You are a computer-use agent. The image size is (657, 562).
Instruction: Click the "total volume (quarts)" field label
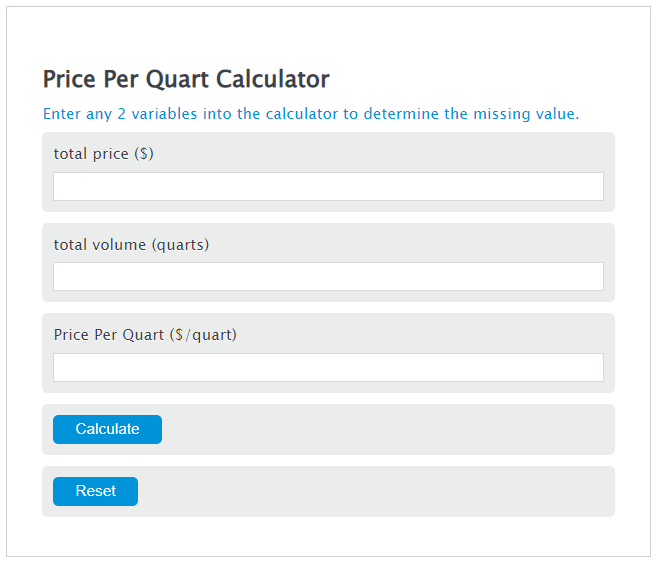[x=131, y=244]
